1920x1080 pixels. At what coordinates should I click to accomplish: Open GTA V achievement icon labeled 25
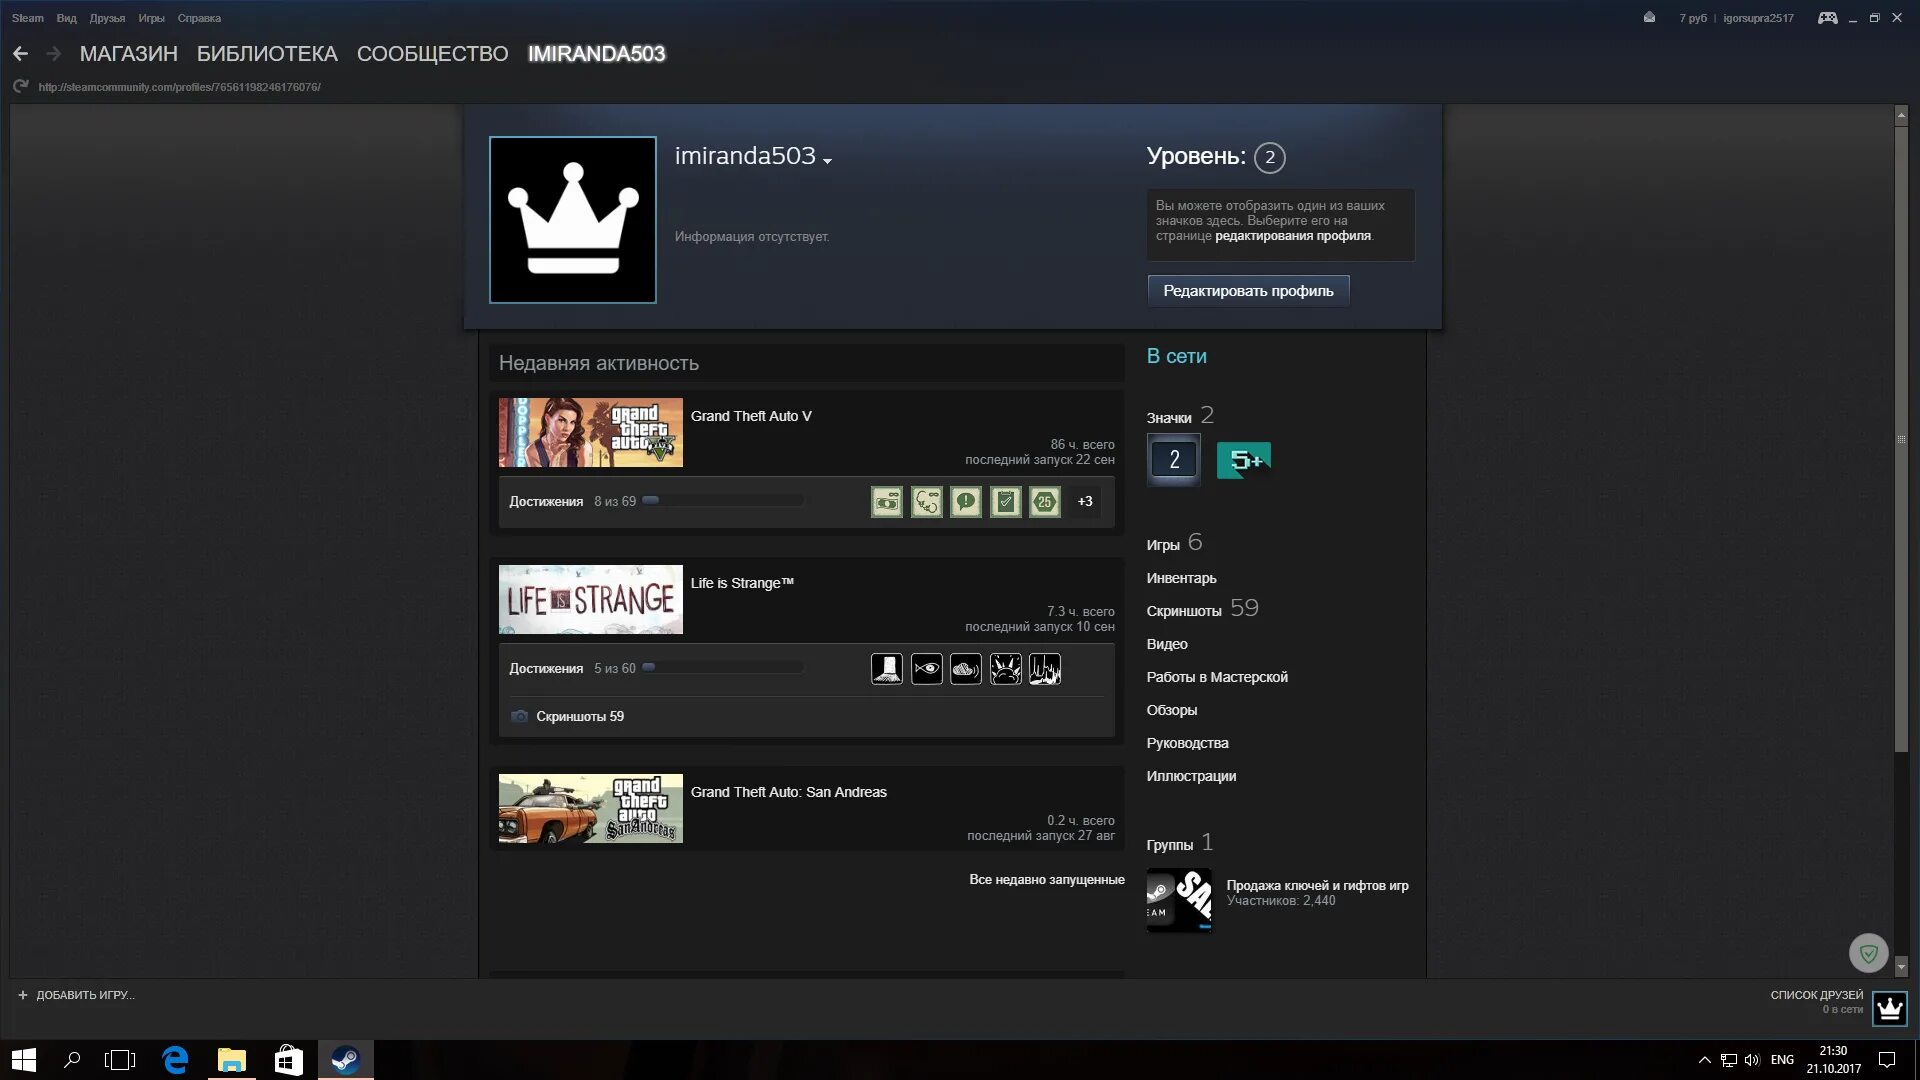[x=1045, y=502]
